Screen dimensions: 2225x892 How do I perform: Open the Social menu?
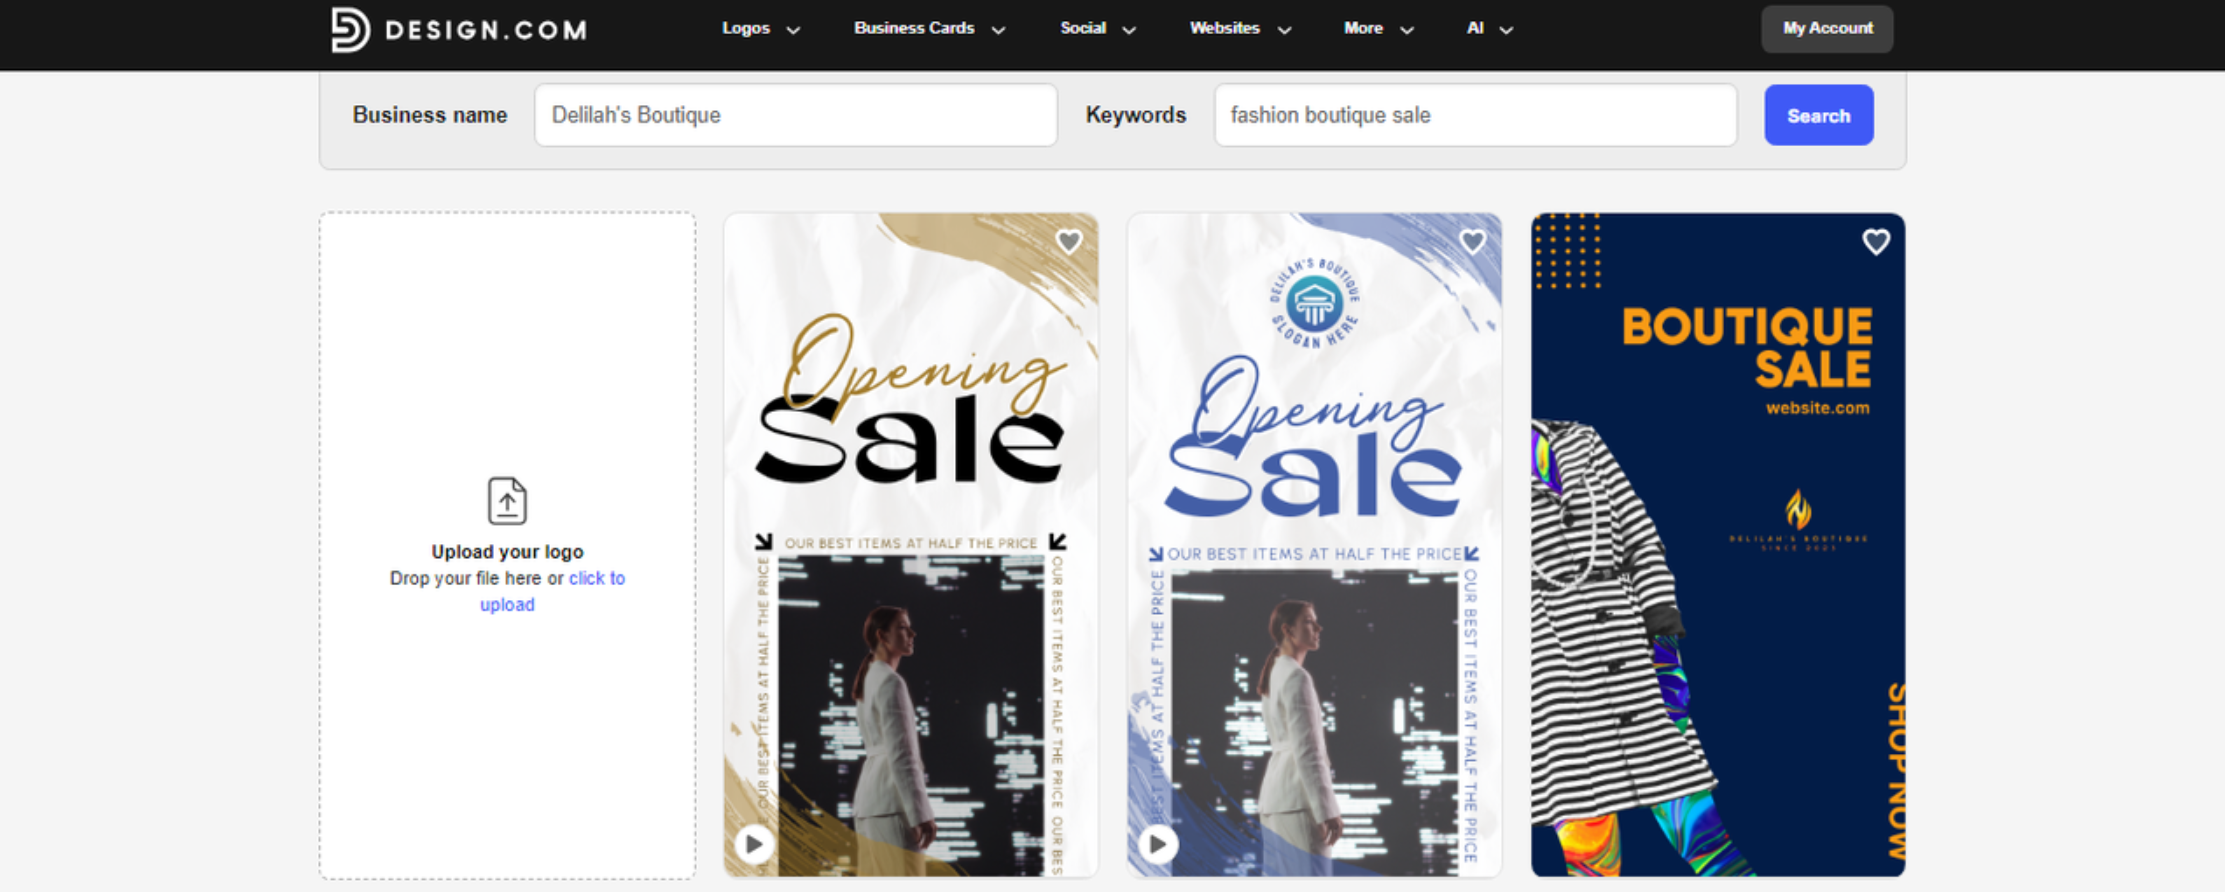pos(1083,28)
